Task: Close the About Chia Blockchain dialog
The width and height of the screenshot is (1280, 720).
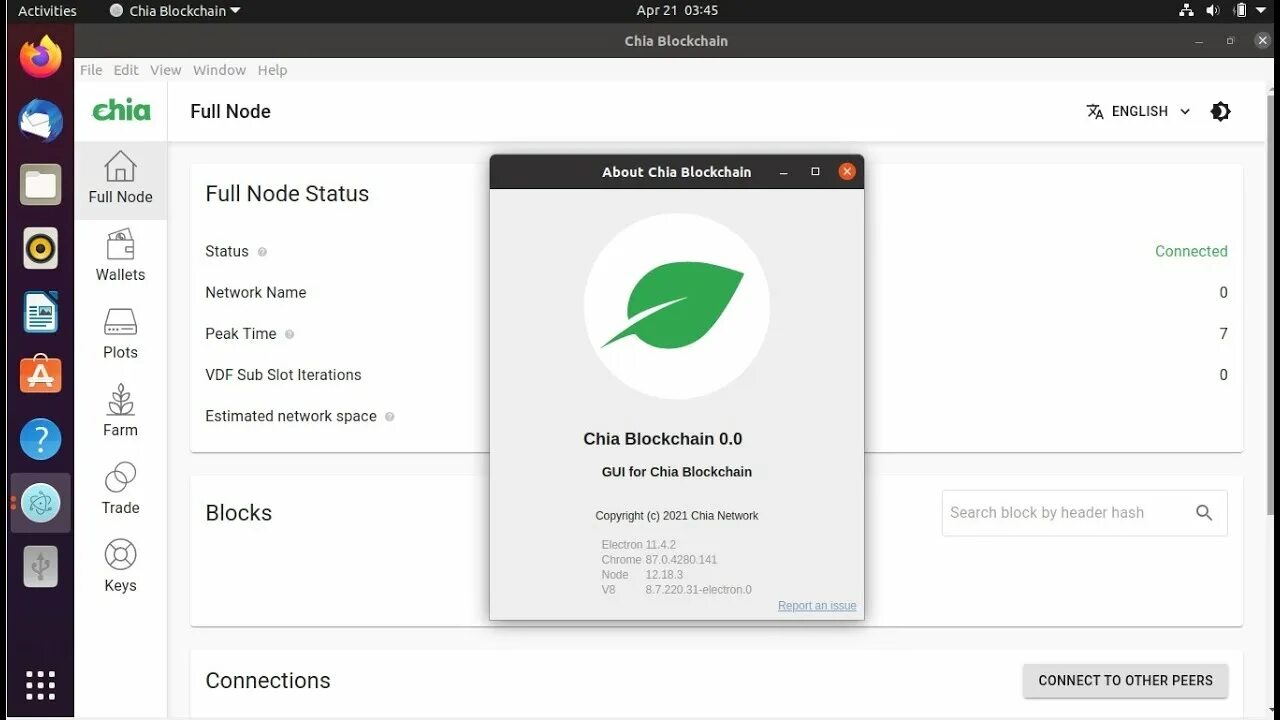Action: [847, 172]
